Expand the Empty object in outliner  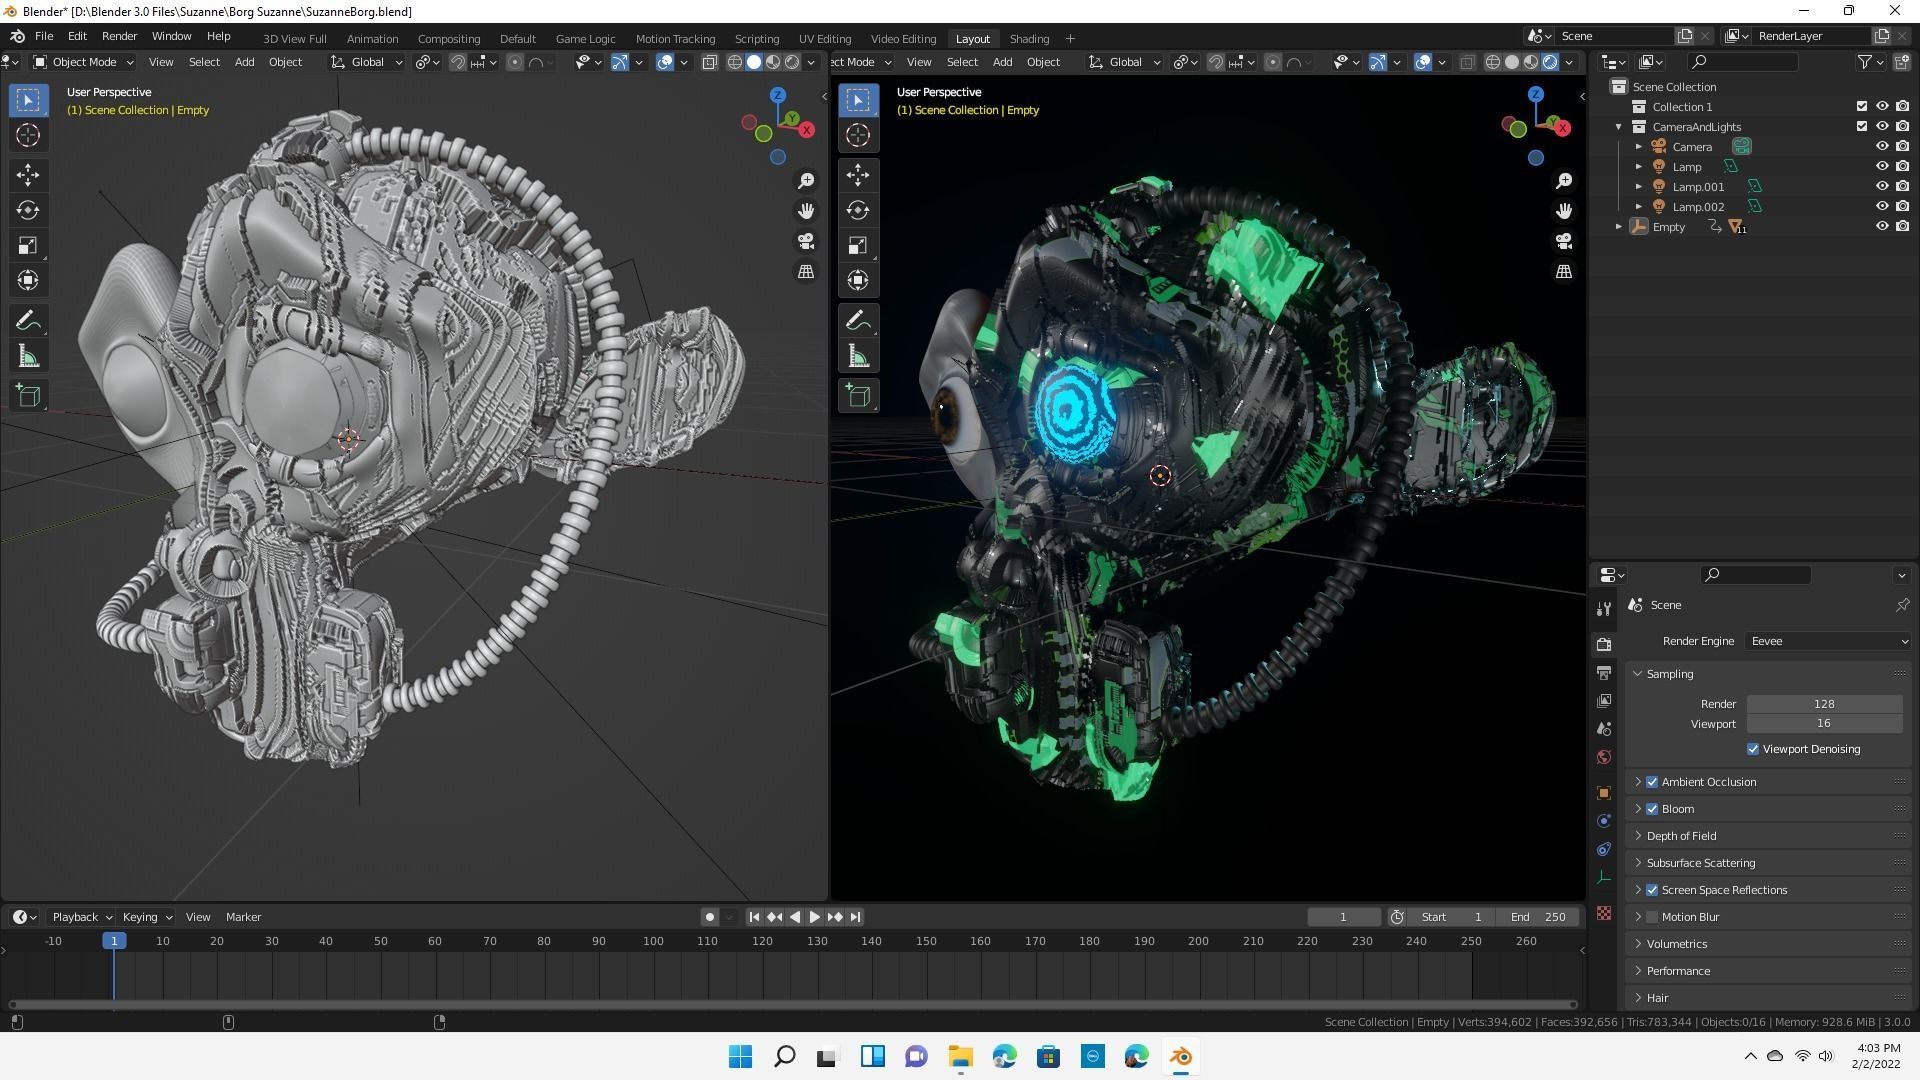point(1619,227)
